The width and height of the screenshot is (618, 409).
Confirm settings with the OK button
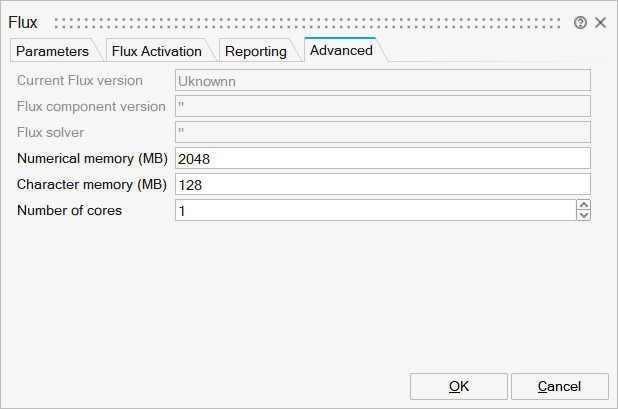point(459,386)
